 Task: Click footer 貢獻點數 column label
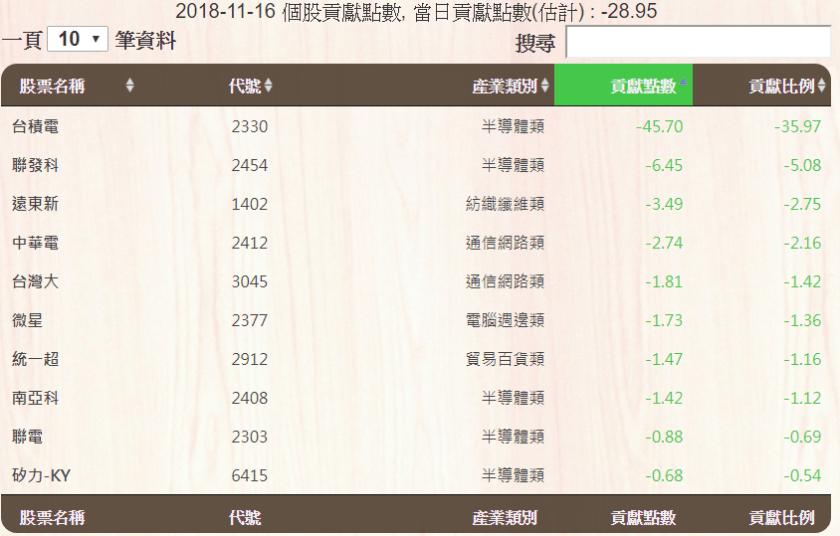tap(643, 518)
